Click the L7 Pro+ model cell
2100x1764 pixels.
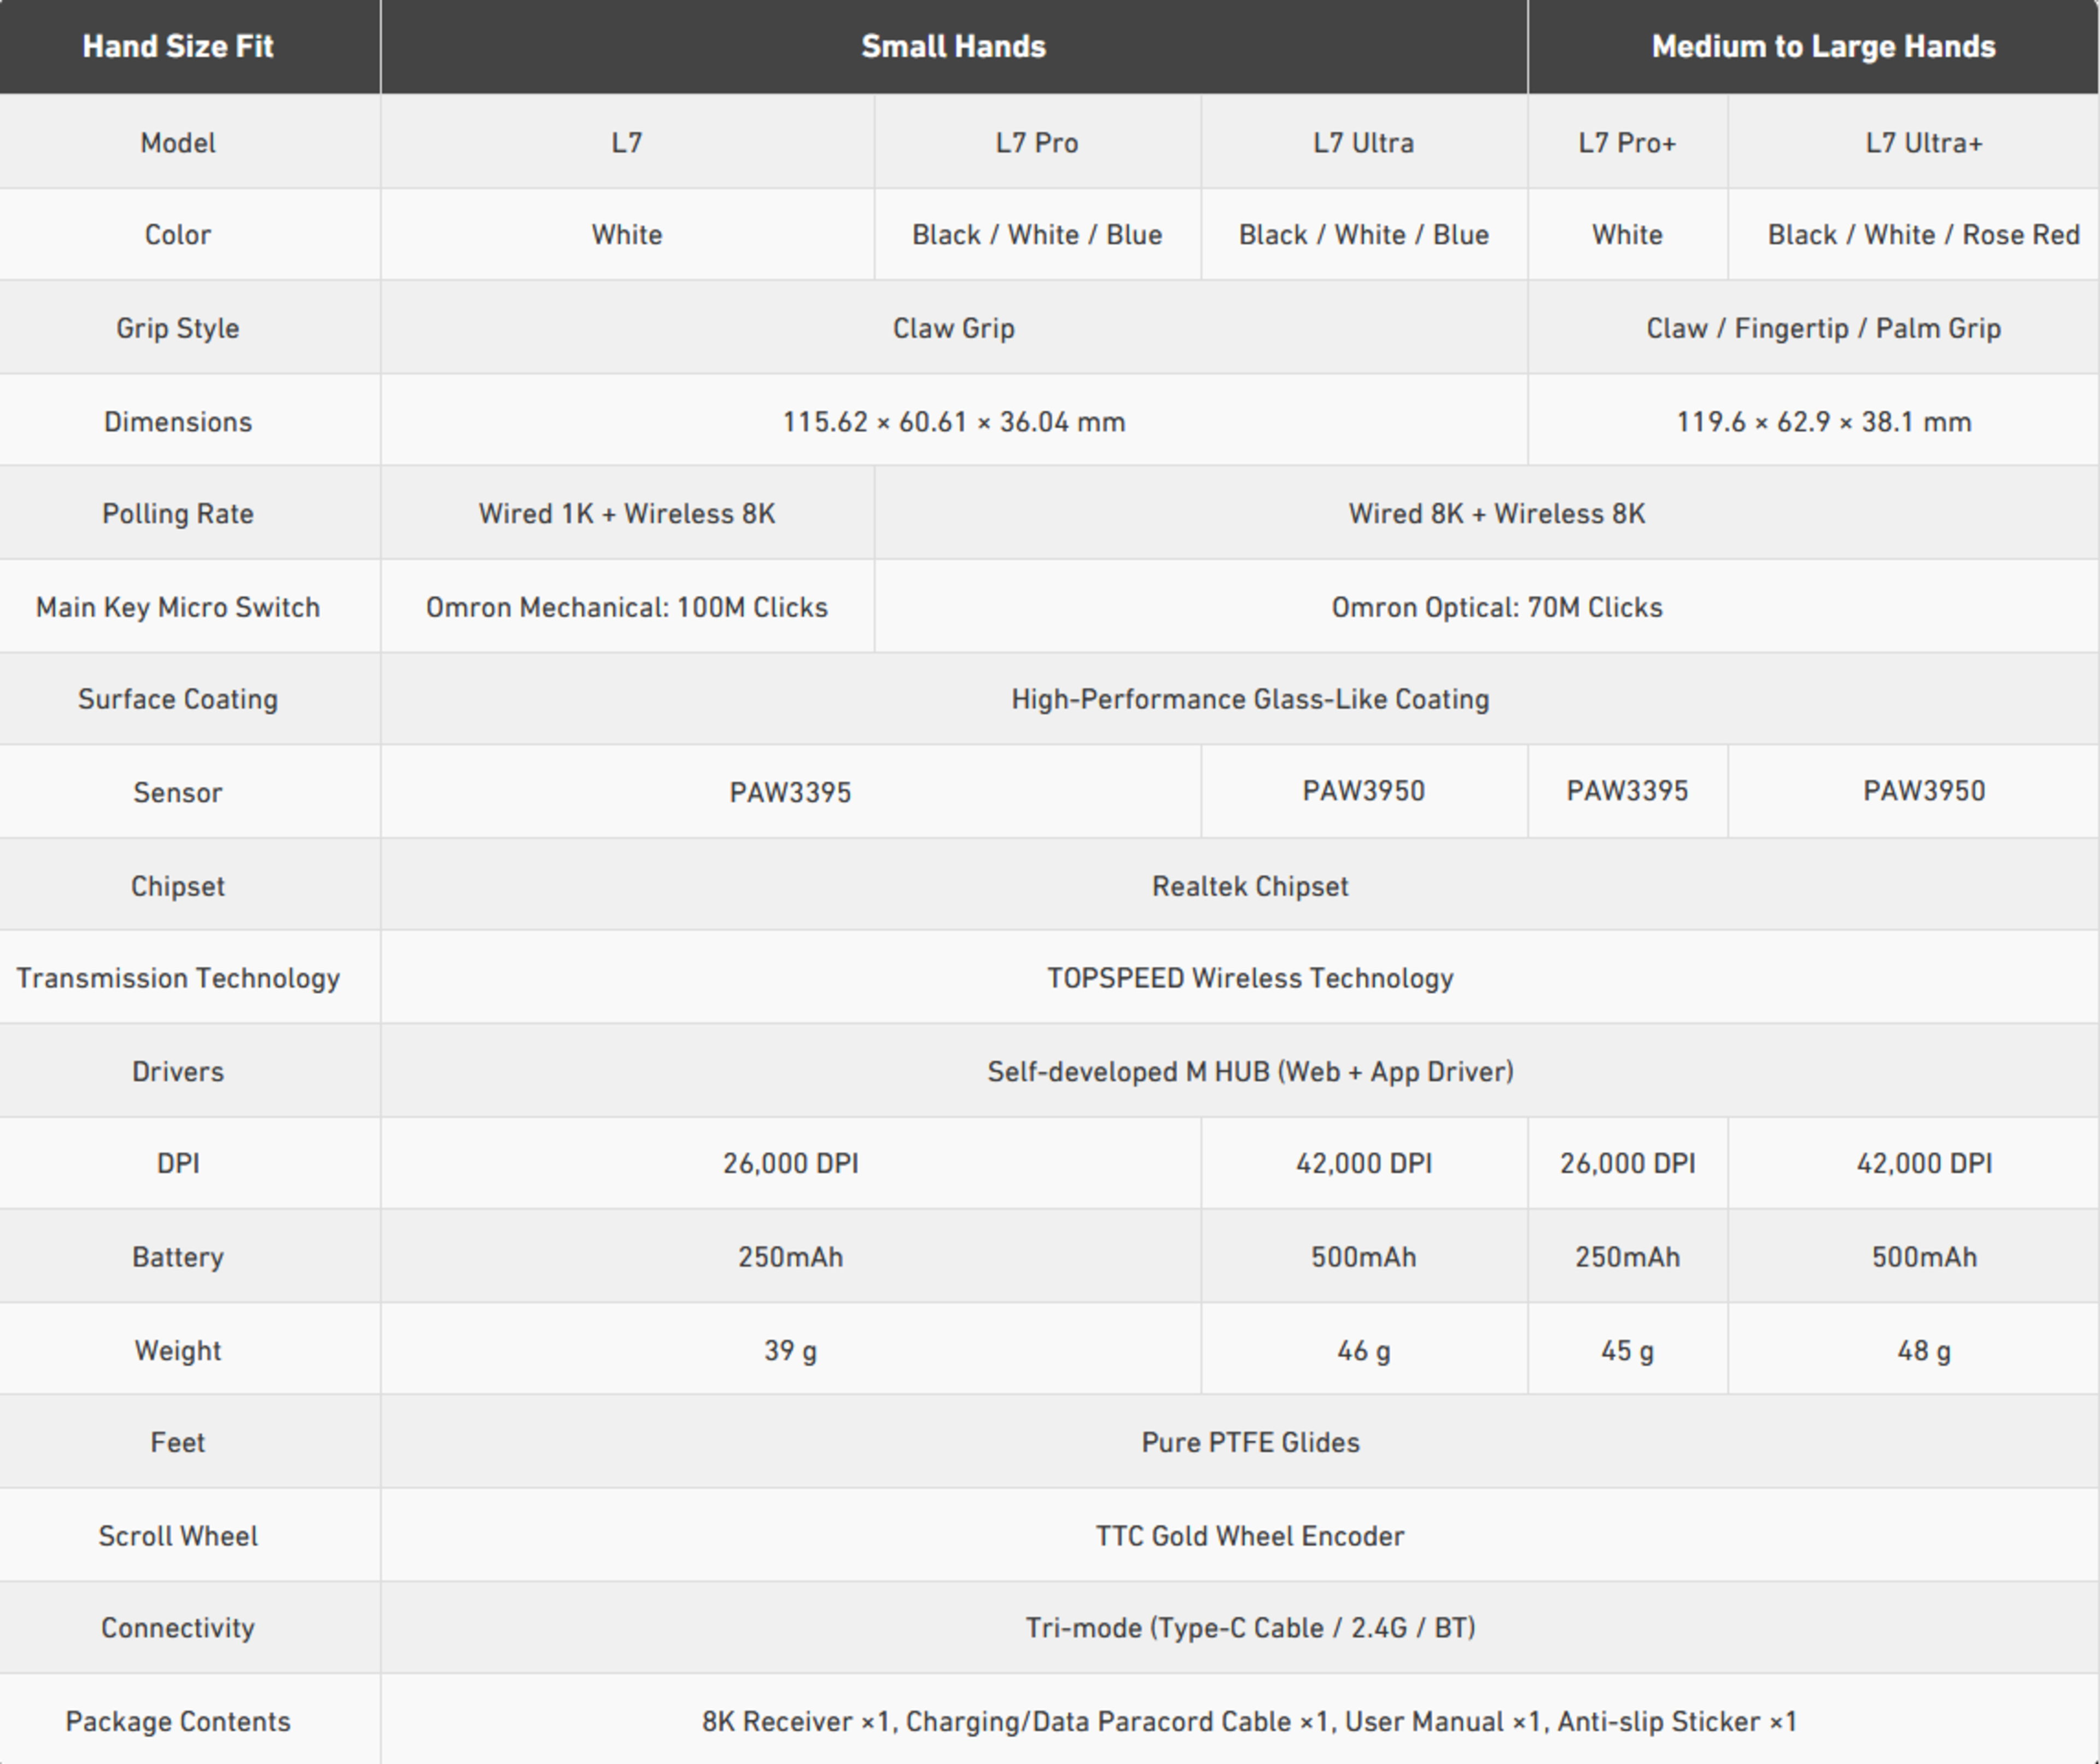pos(1627,143)
